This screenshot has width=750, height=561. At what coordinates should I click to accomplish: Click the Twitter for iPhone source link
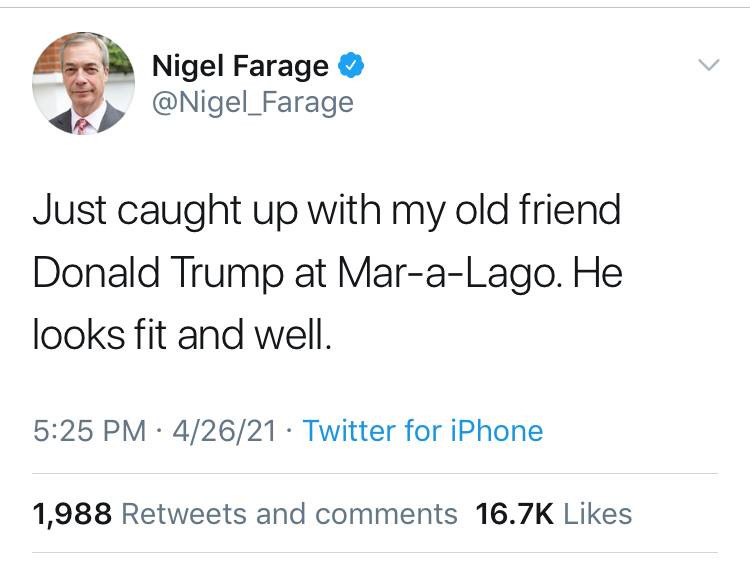click(x=422, y=431)
